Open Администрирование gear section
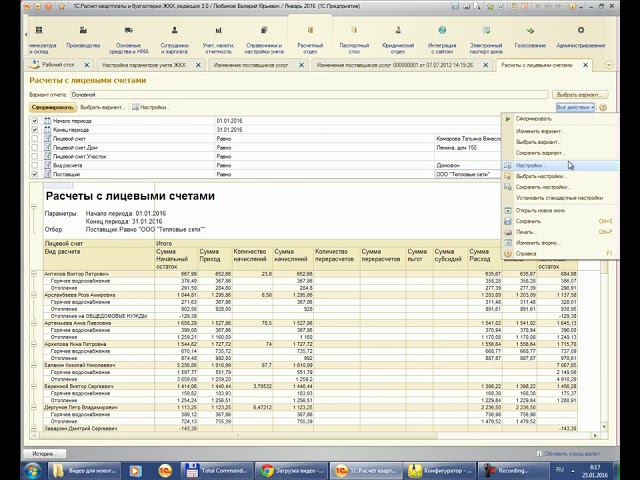 coord(581,37)
